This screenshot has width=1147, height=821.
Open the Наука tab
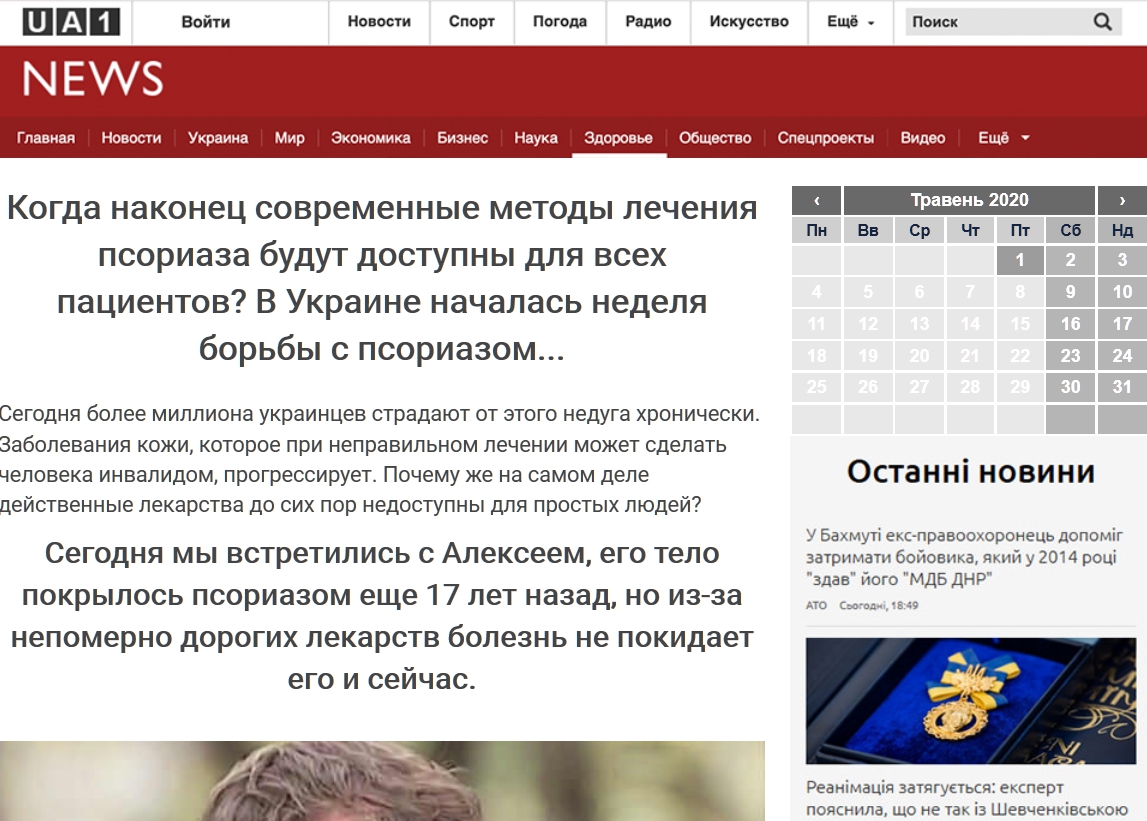pos(536,138)
